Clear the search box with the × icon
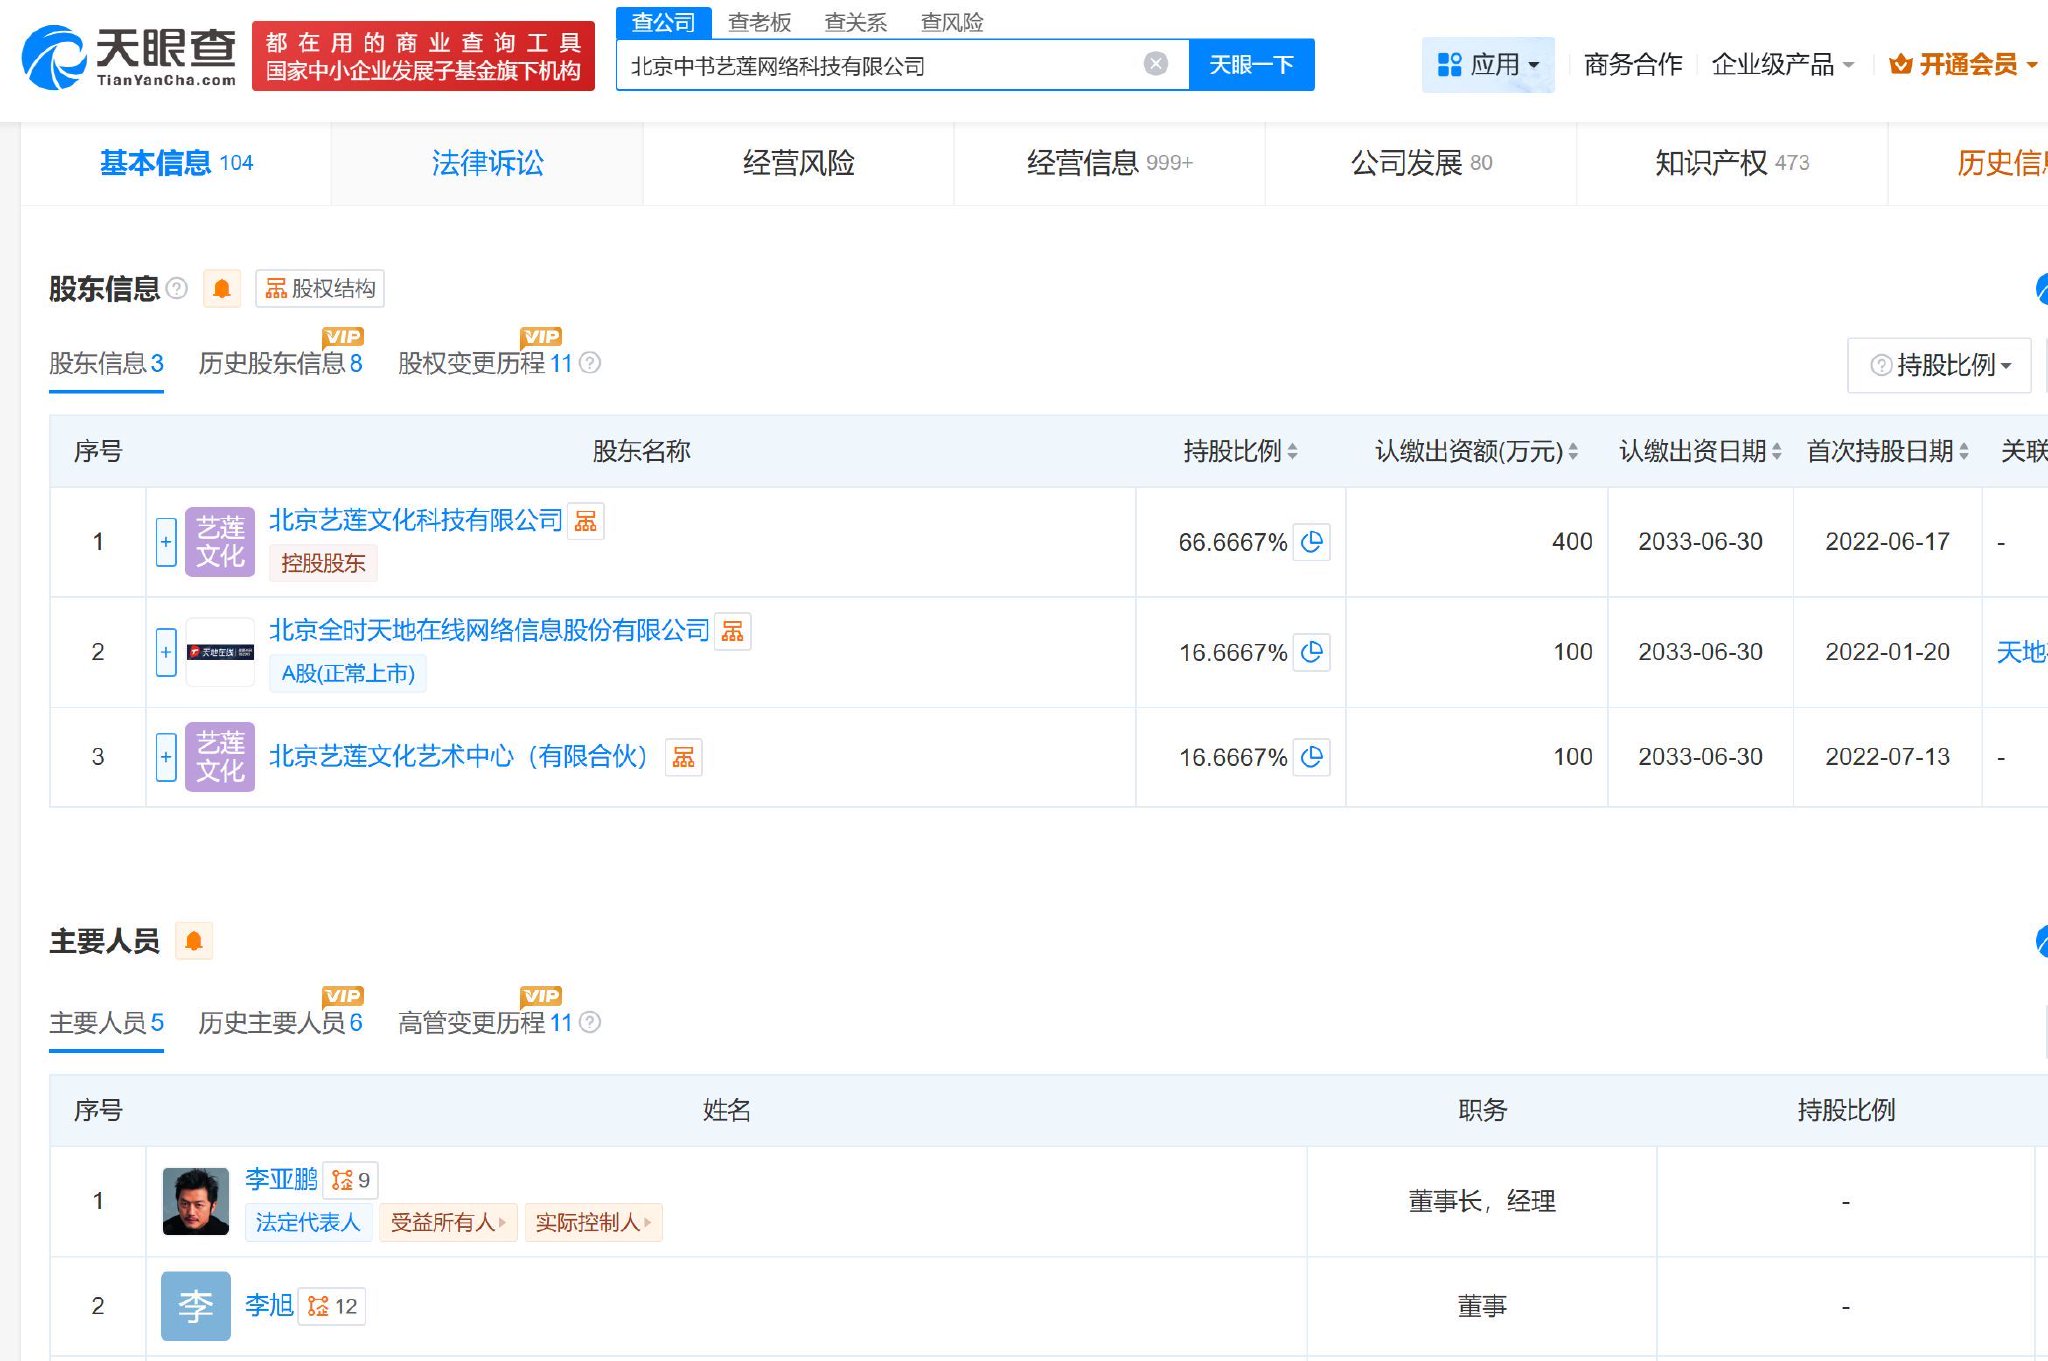The height and width of the screenshot is (1361, 2048). tap(1157, 63)
